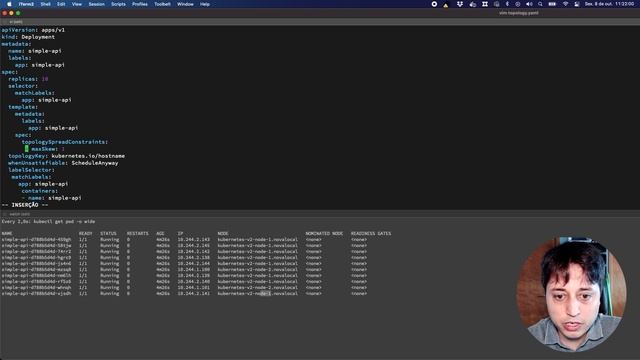
Task: Click the READINESS GATES column header
Action: click(x=371, y=233)
